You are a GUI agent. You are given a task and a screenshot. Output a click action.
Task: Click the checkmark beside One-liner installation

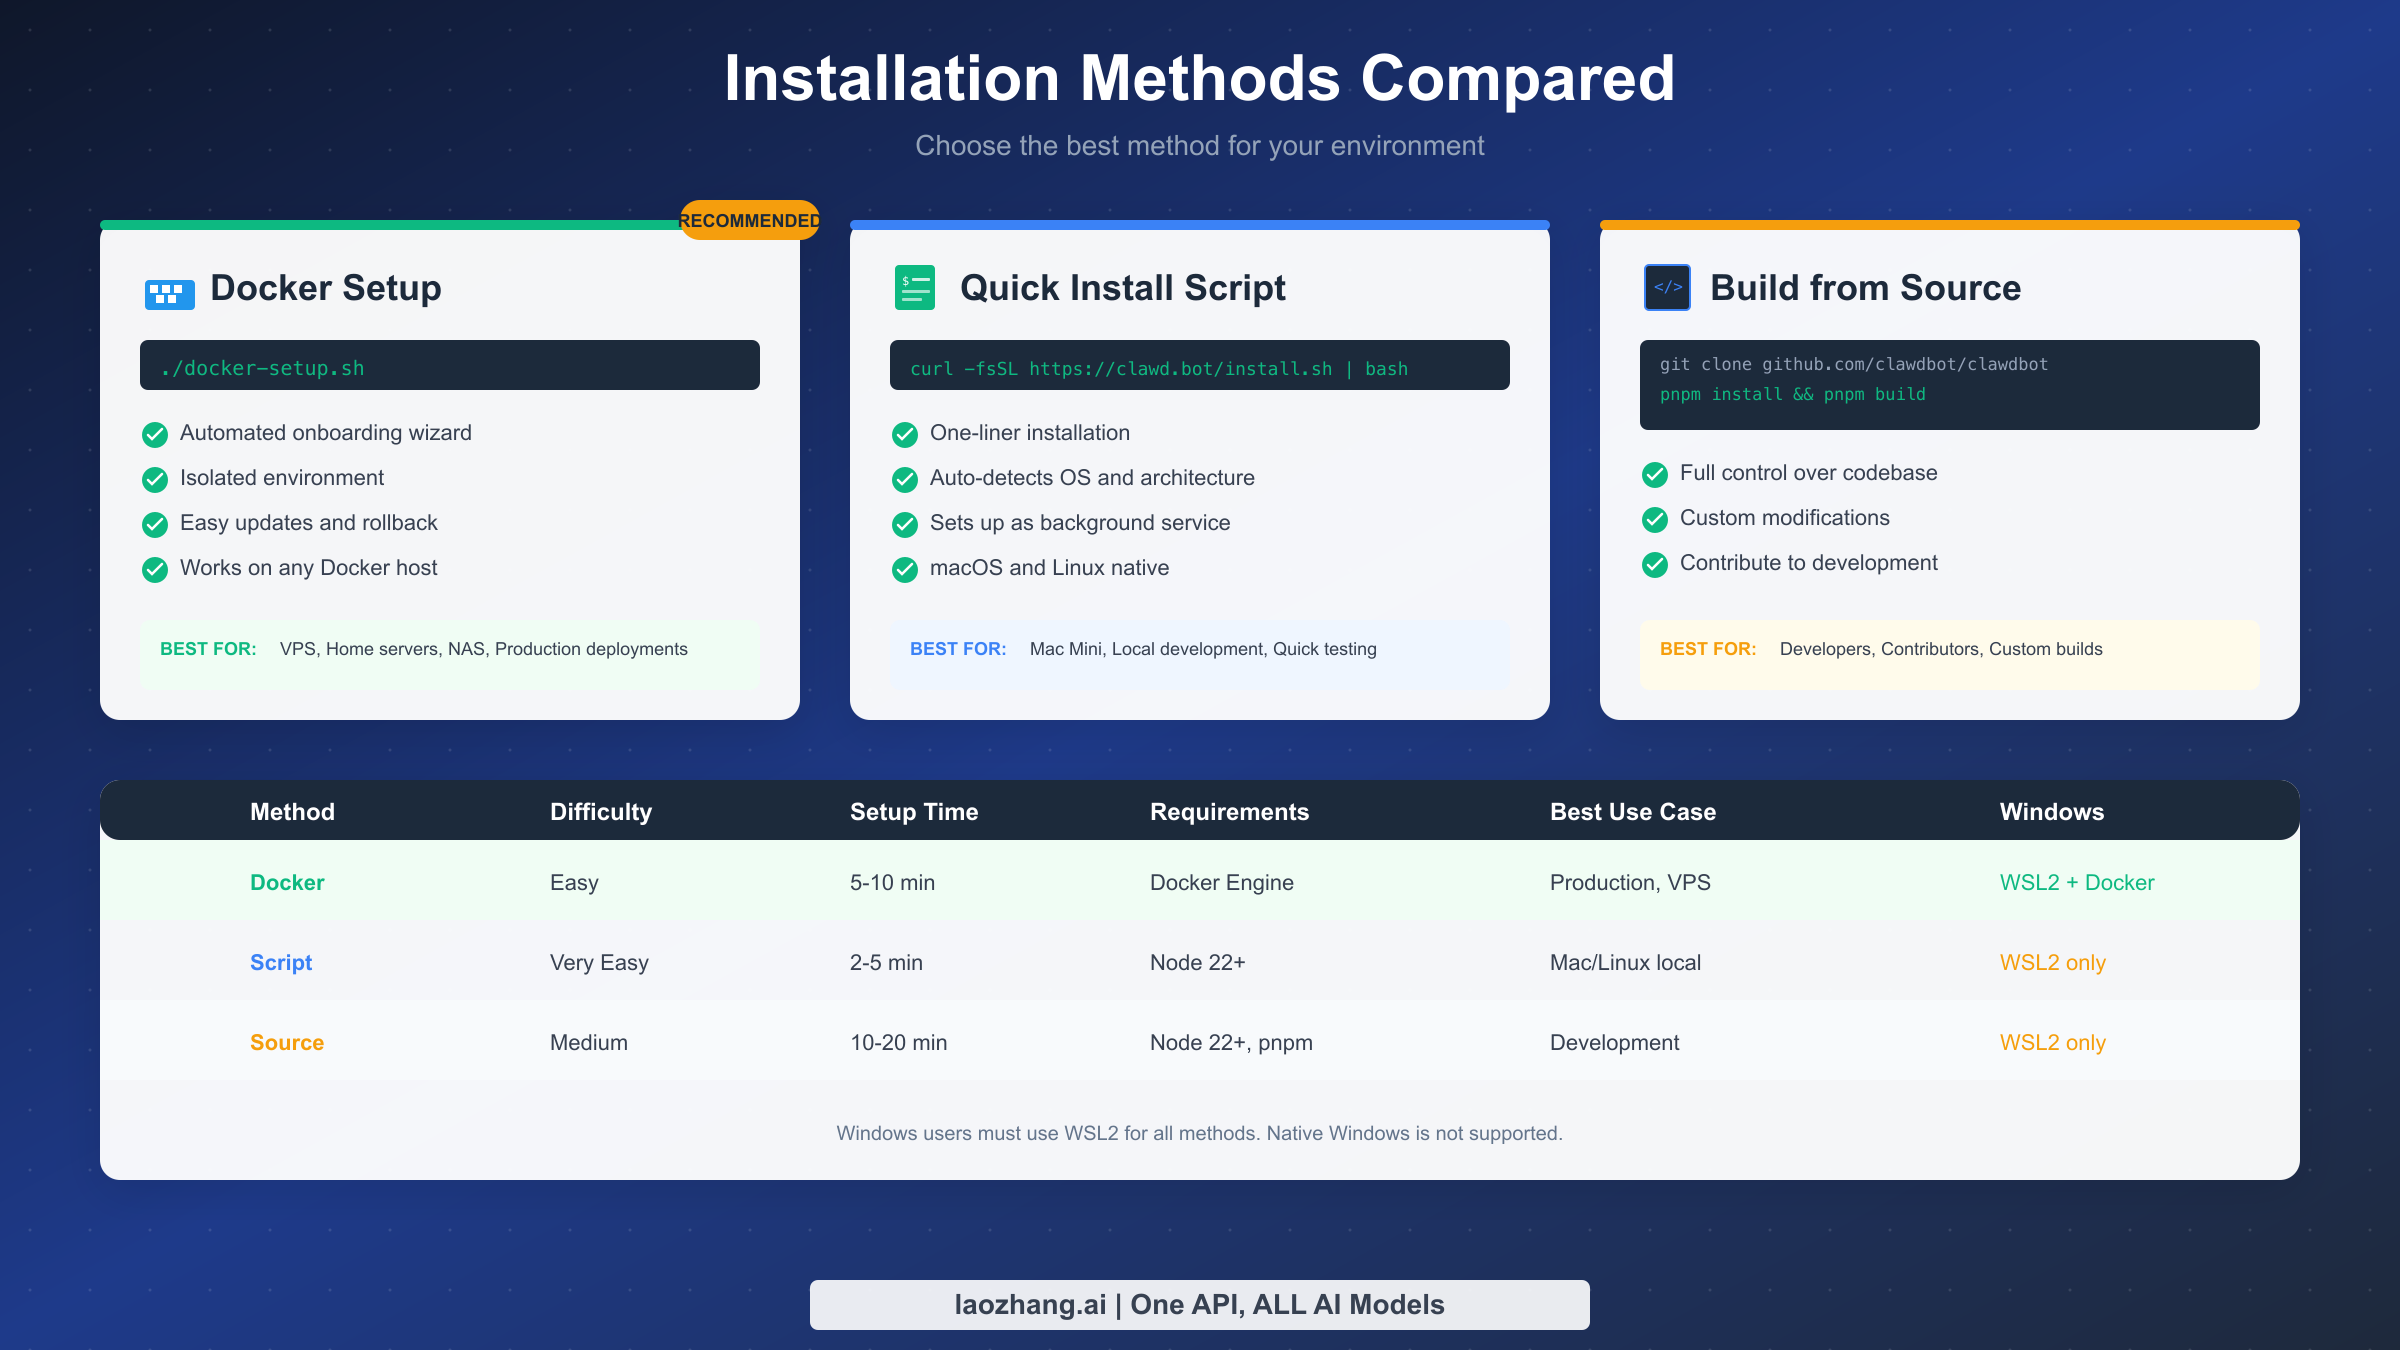(905, 434)
